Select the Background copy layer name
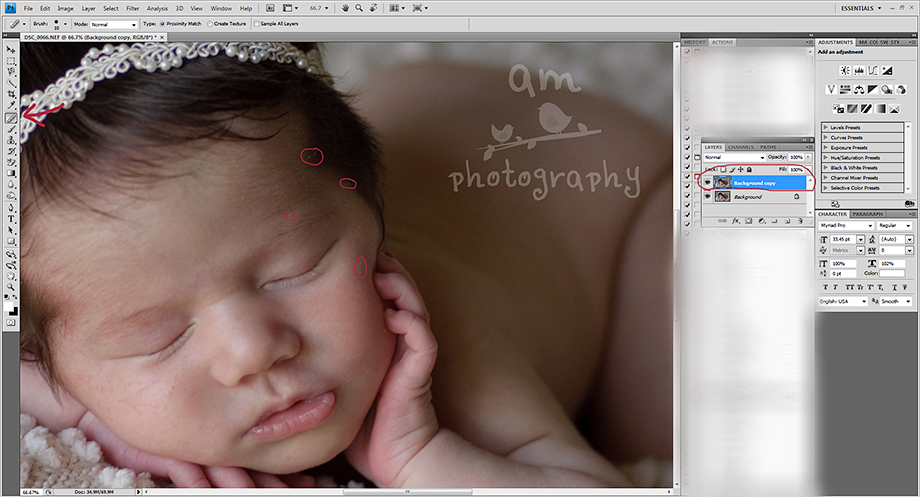The height and width of the screenshot is (497, 920). click(755, 183)
